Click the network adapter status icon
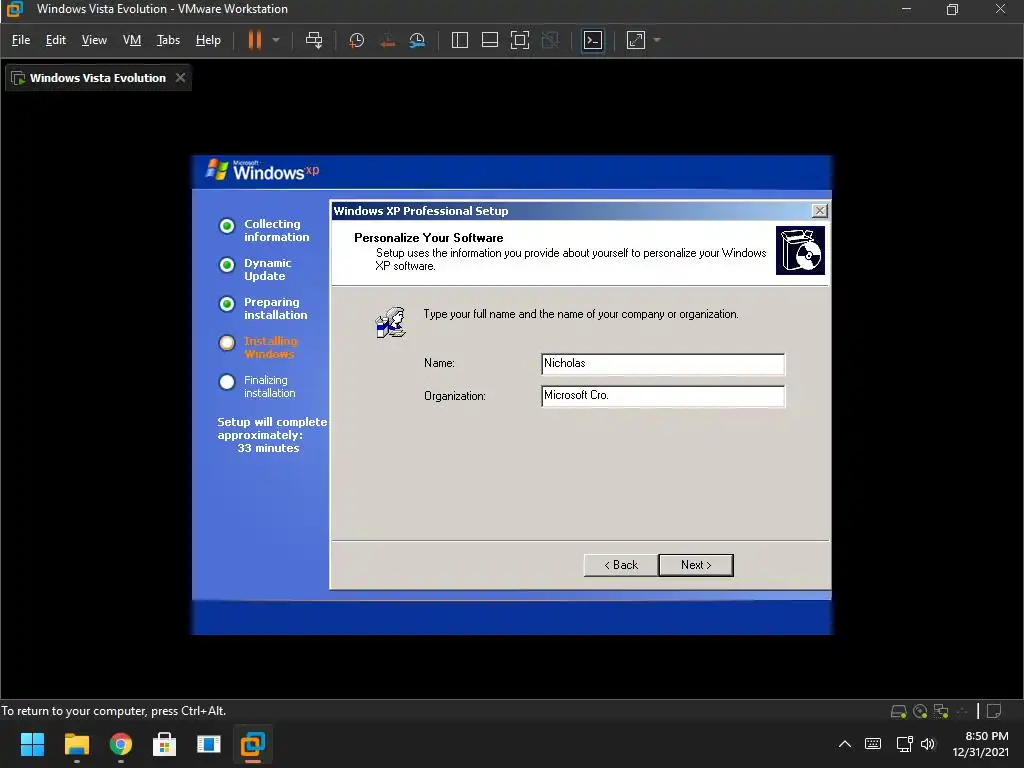1024x768 pixels. point(941,711)
